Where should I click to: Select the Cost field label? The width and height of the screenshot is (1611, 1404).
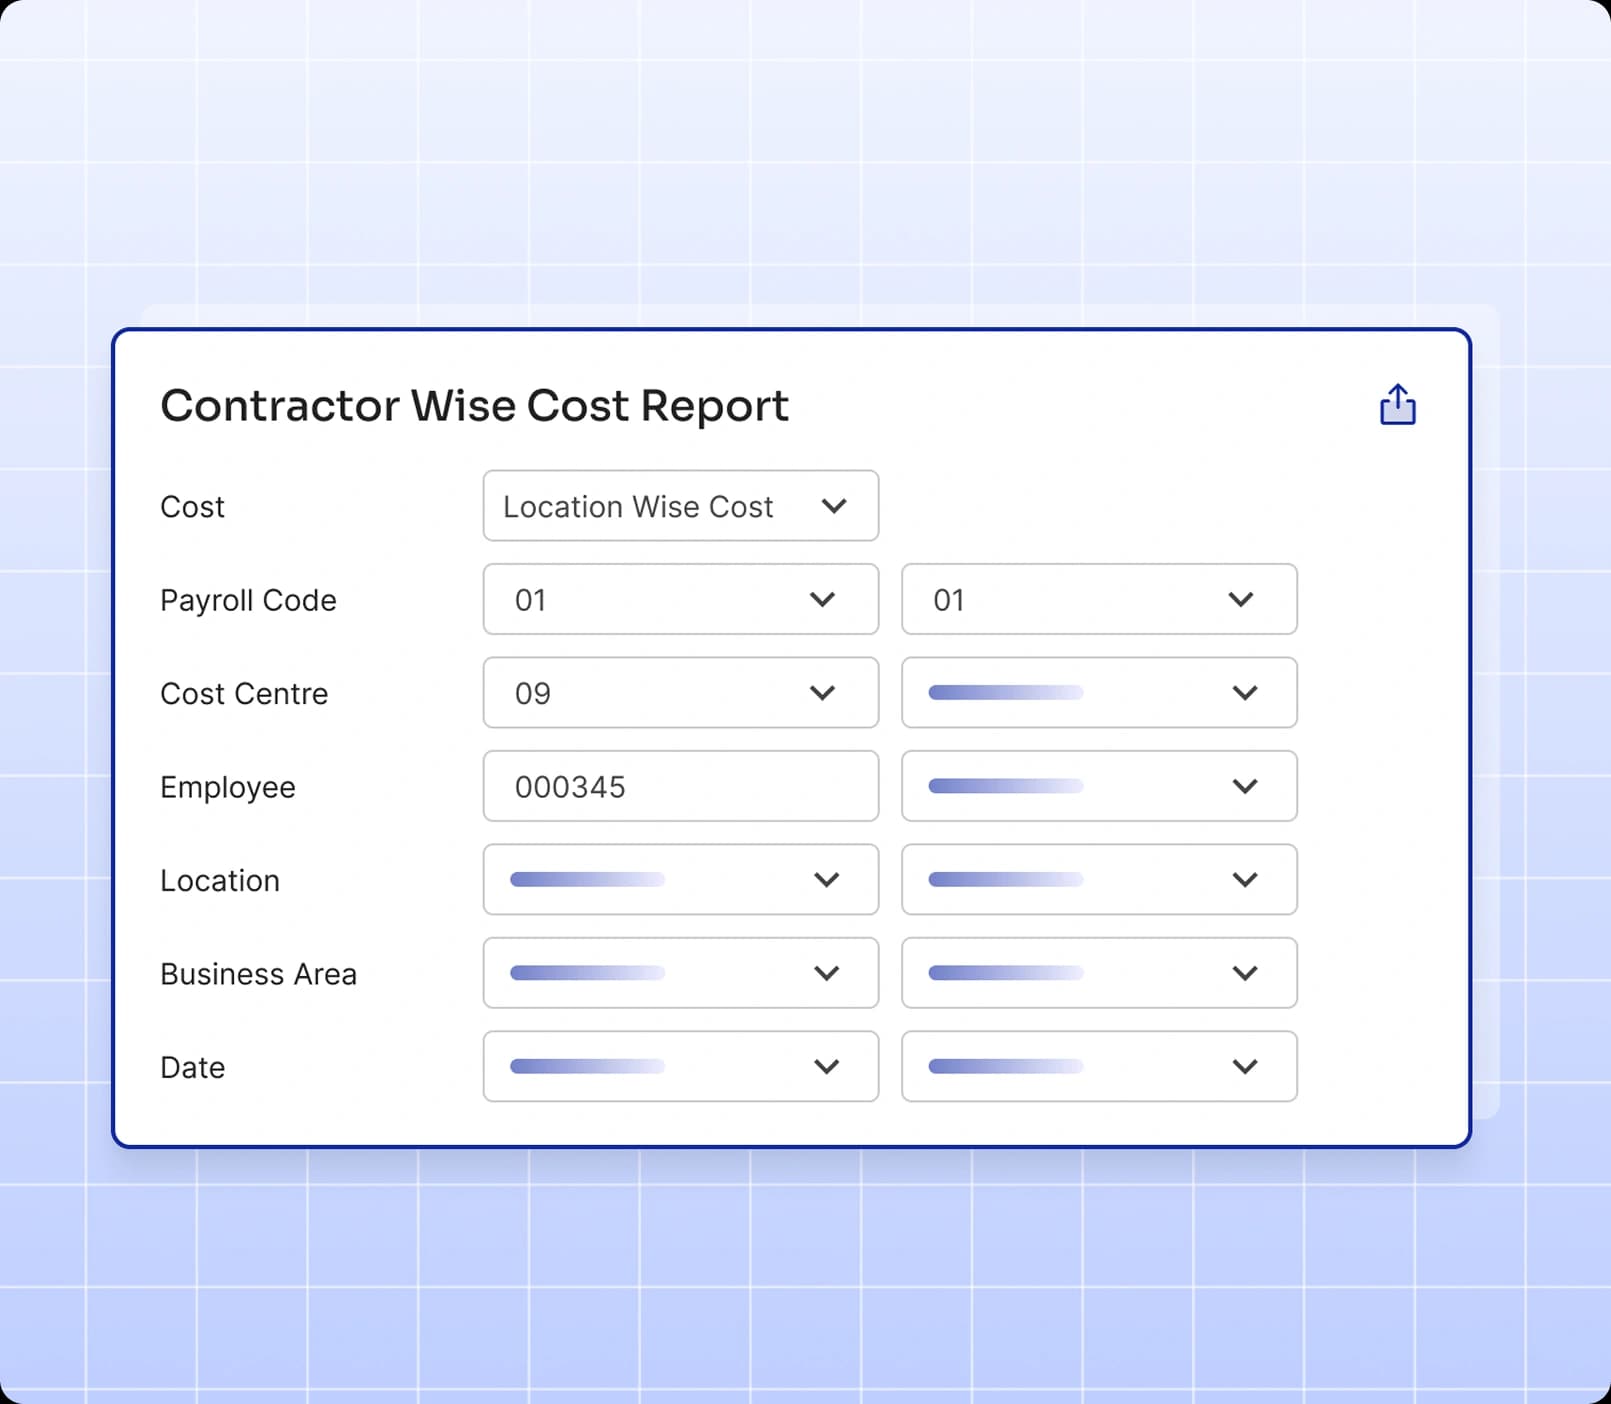[191, 506]
